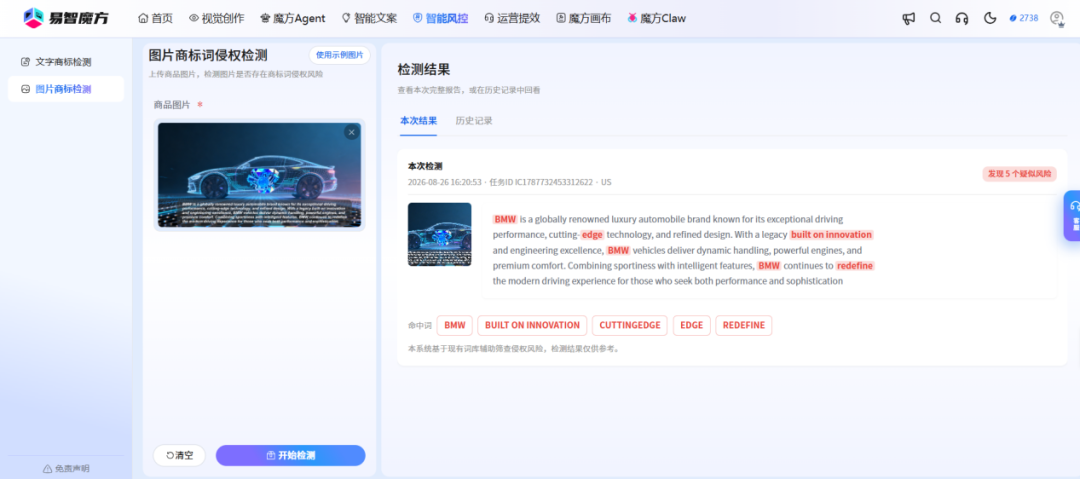Image resolution: width=1080 pixels, height=479 pixels.
Task: Remove the uploaded car image with X
Action: click(x=351, y=132)
